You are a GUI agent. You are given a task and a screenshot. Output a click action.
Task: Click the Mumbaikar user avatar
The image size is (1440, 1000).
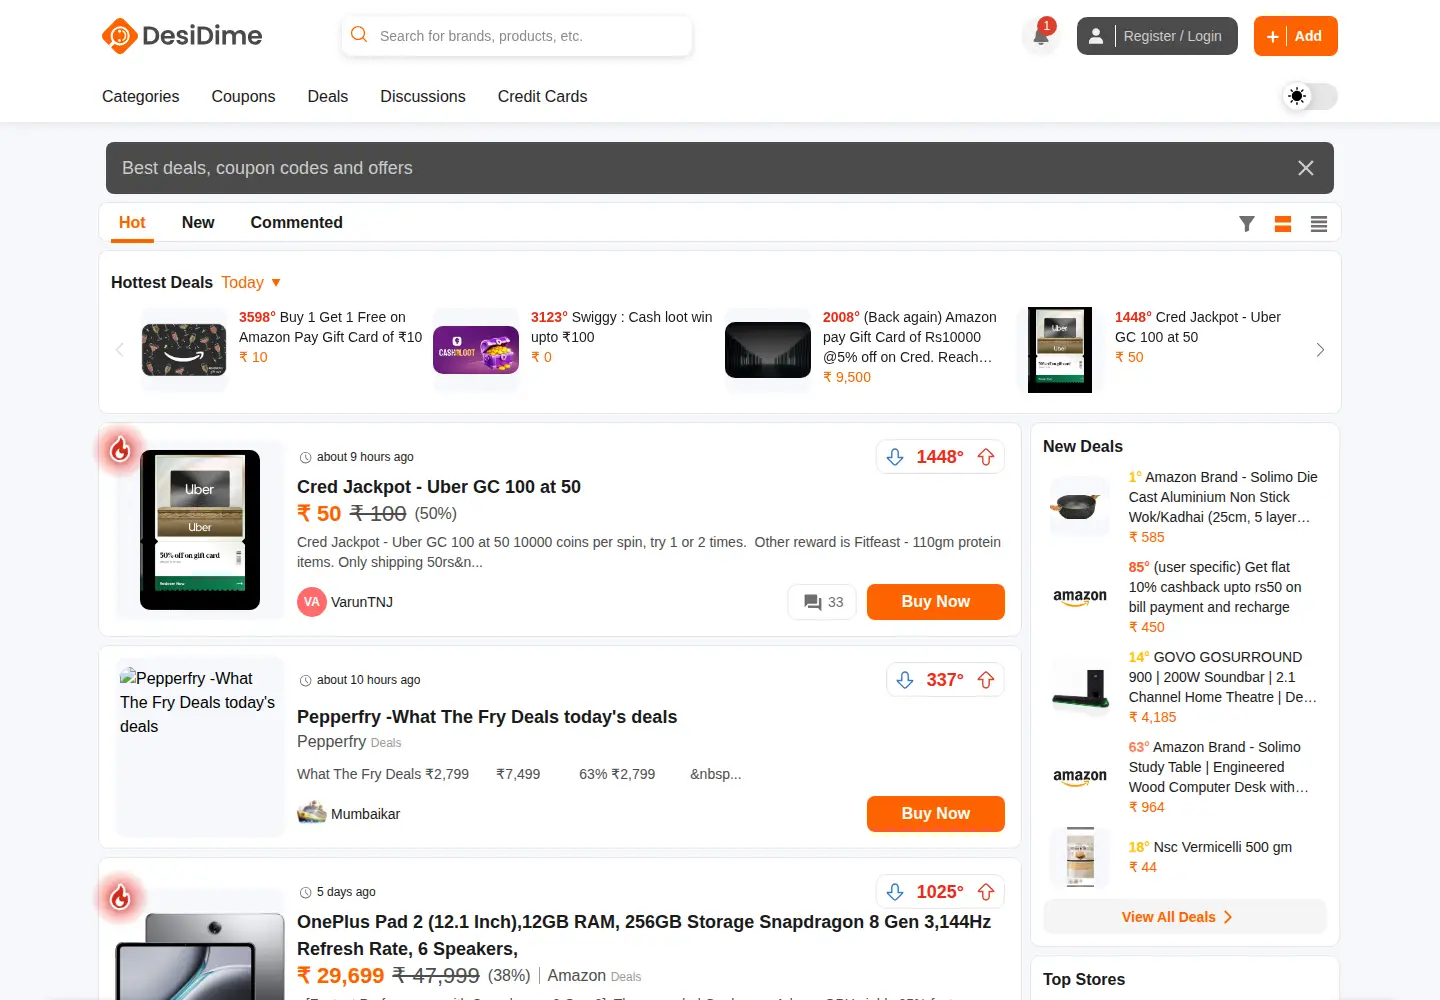coord(312,813)
